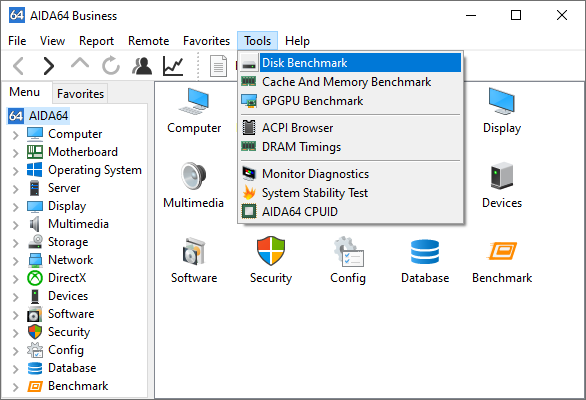
Task: Expand the Network tree node
Action: pyautogui.click(x=15, y=260)
